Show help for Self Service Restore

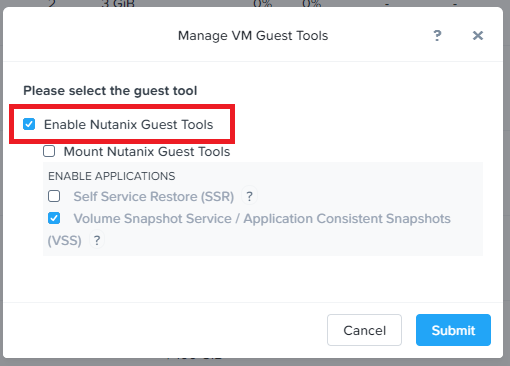point(249,196)
